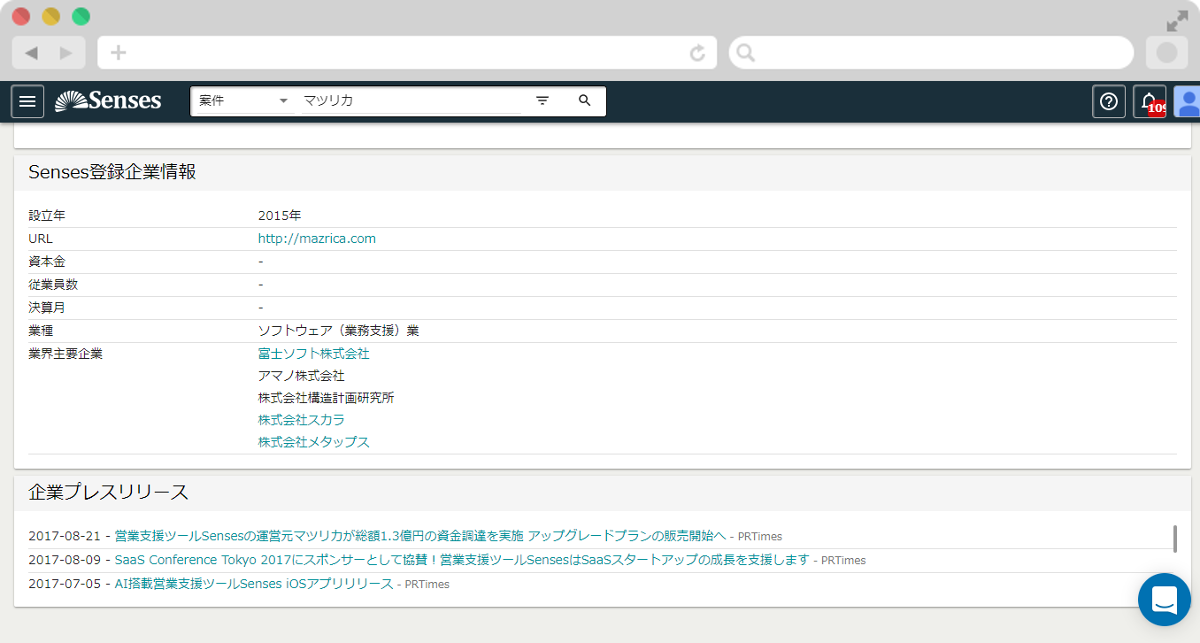Go back with browser back arrow

point(31,53)
